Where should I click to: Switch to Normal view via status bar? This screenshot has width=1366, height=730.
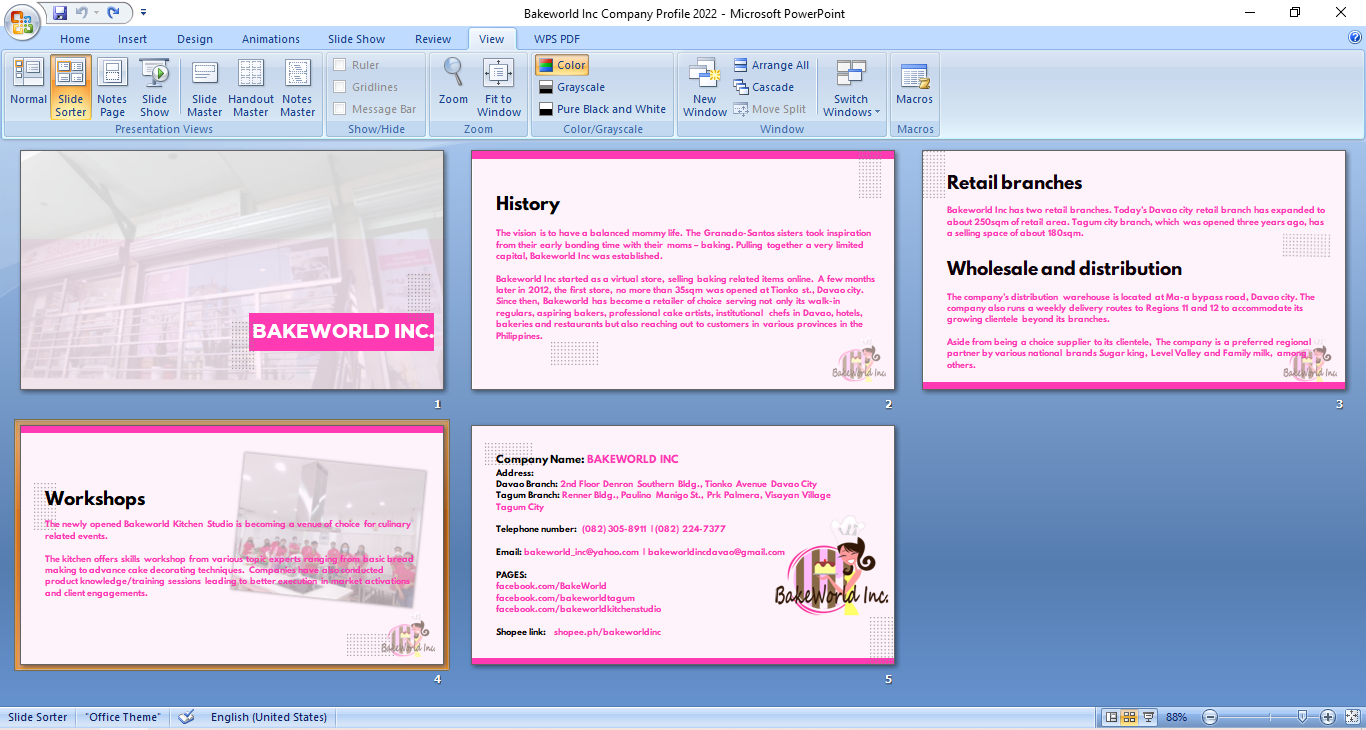point(1111,717)
